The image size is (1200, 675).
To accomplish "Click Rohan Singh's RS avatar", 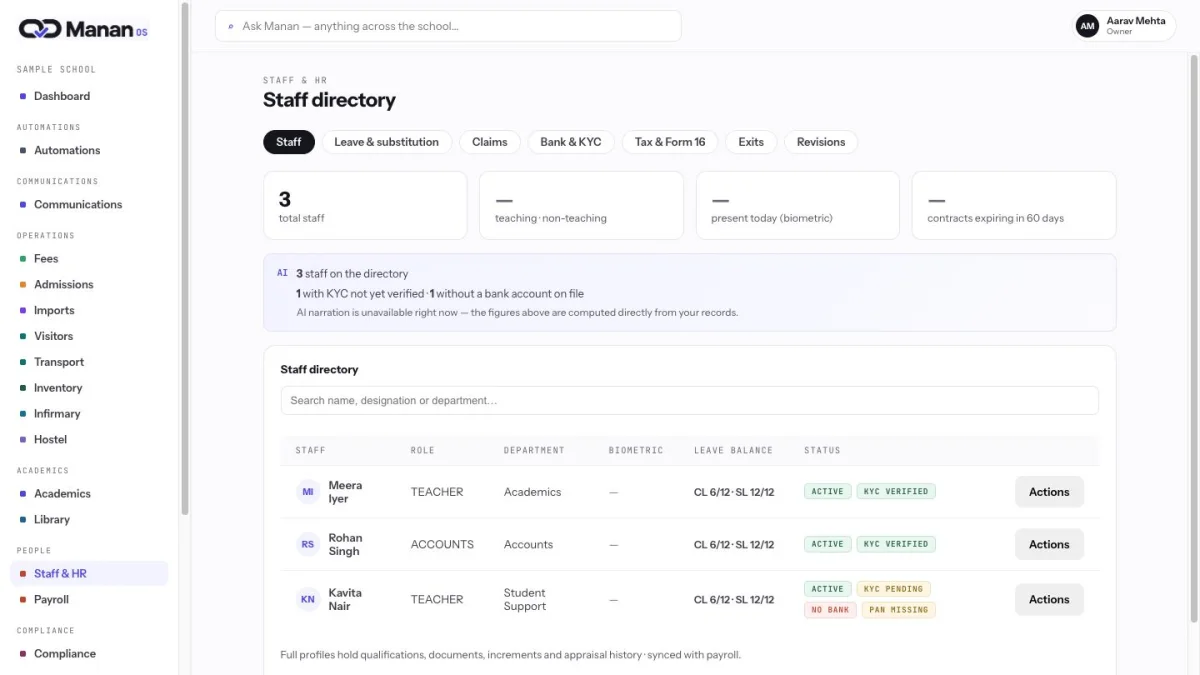I will coord(308,545).
